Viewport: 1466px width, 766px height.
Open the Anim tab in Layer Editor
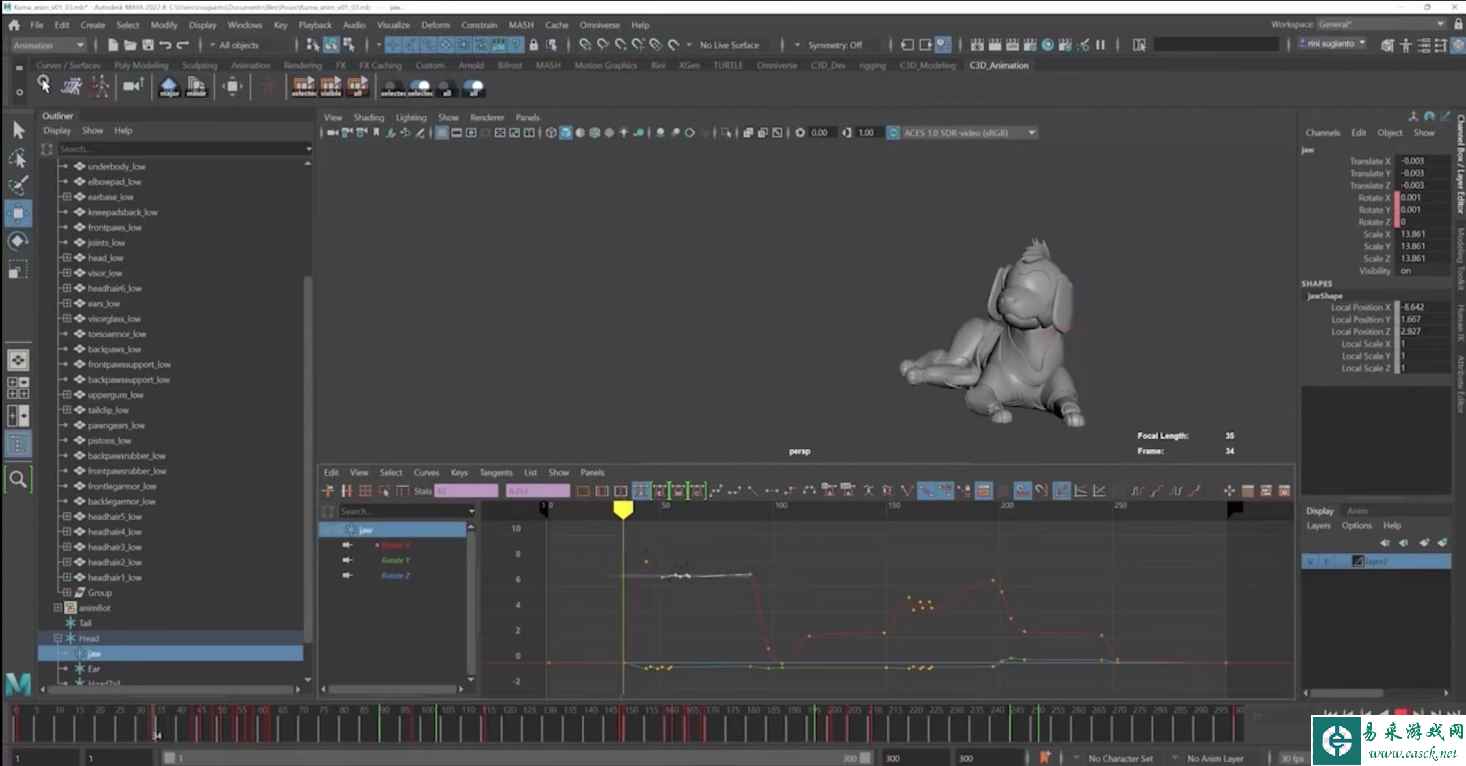coord(1357,511)
